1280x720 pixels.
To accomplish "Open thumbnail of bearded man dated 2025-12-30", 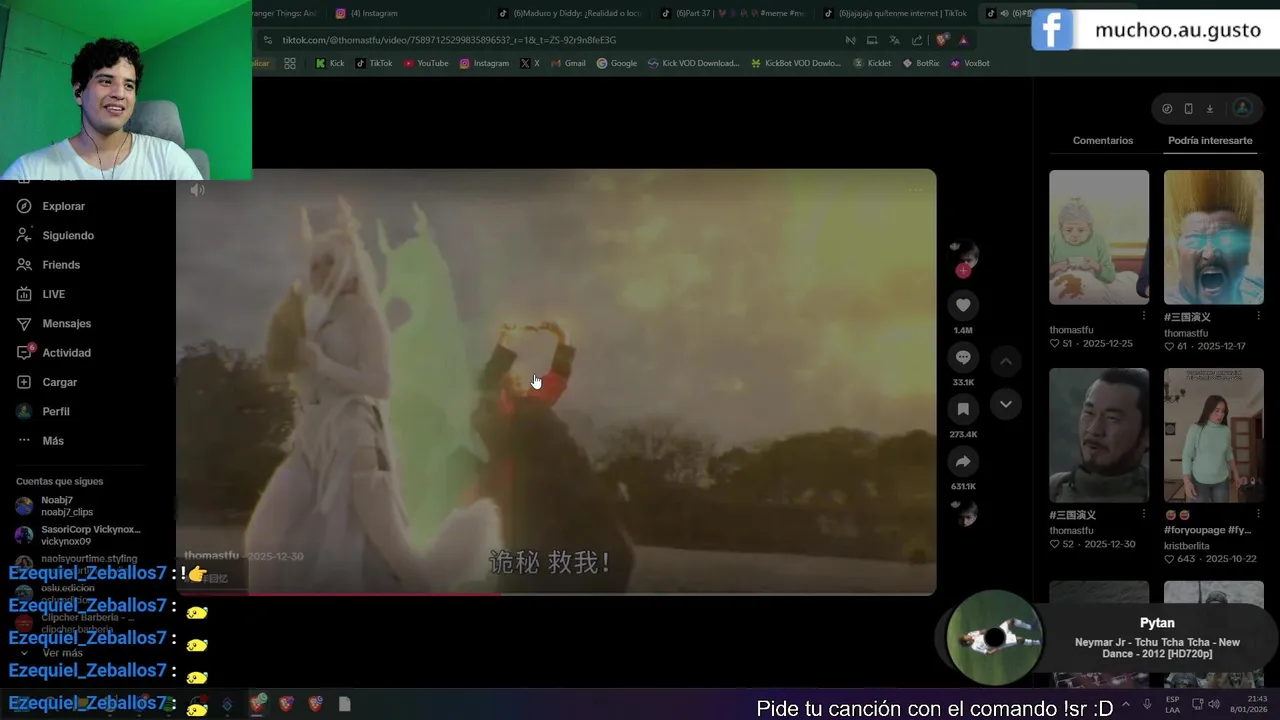I will click(1099, 435).
